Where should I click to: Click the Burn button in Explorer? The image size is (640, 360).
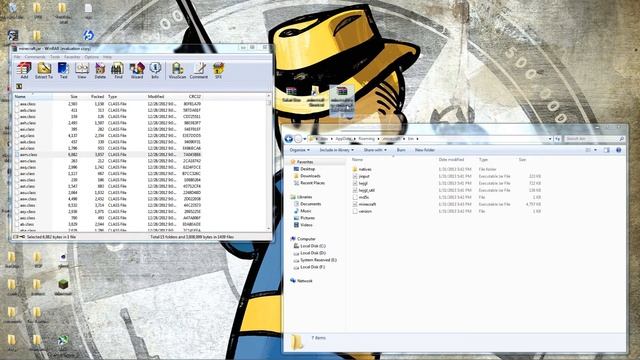point(401,150)
